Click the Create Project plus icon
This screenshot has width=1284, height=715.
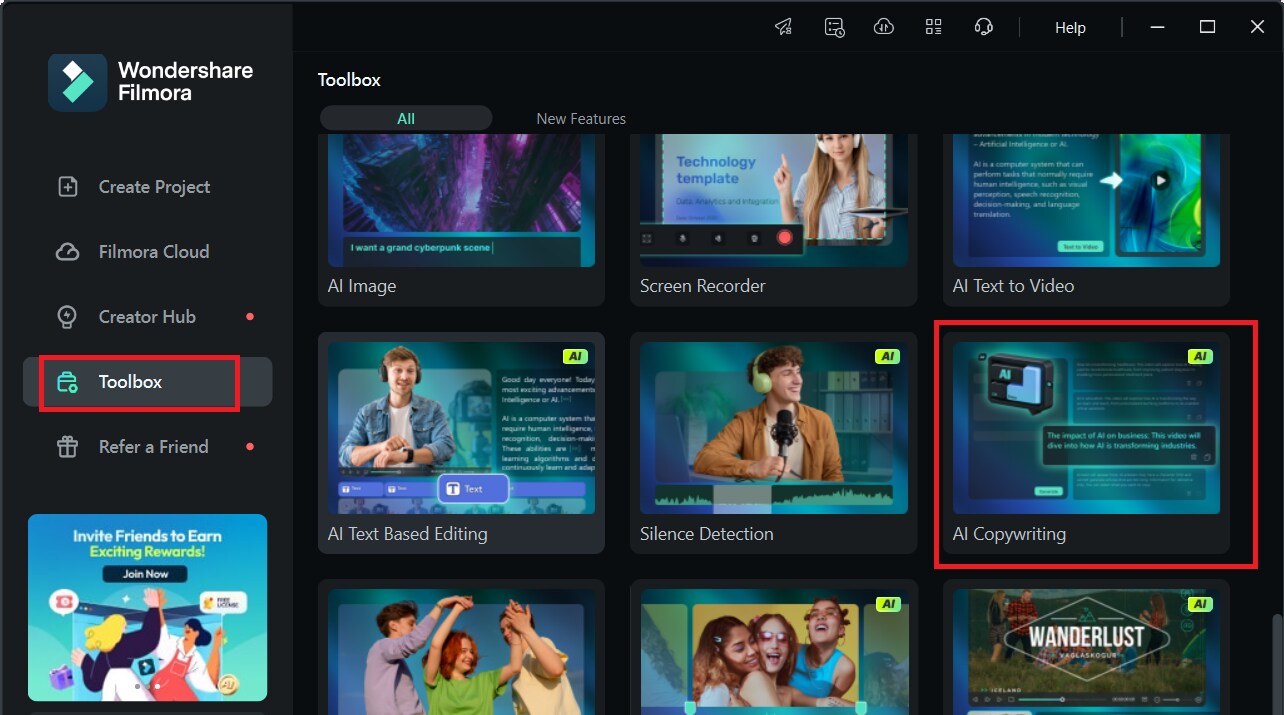pyautogui.click(x=67, y=187)
